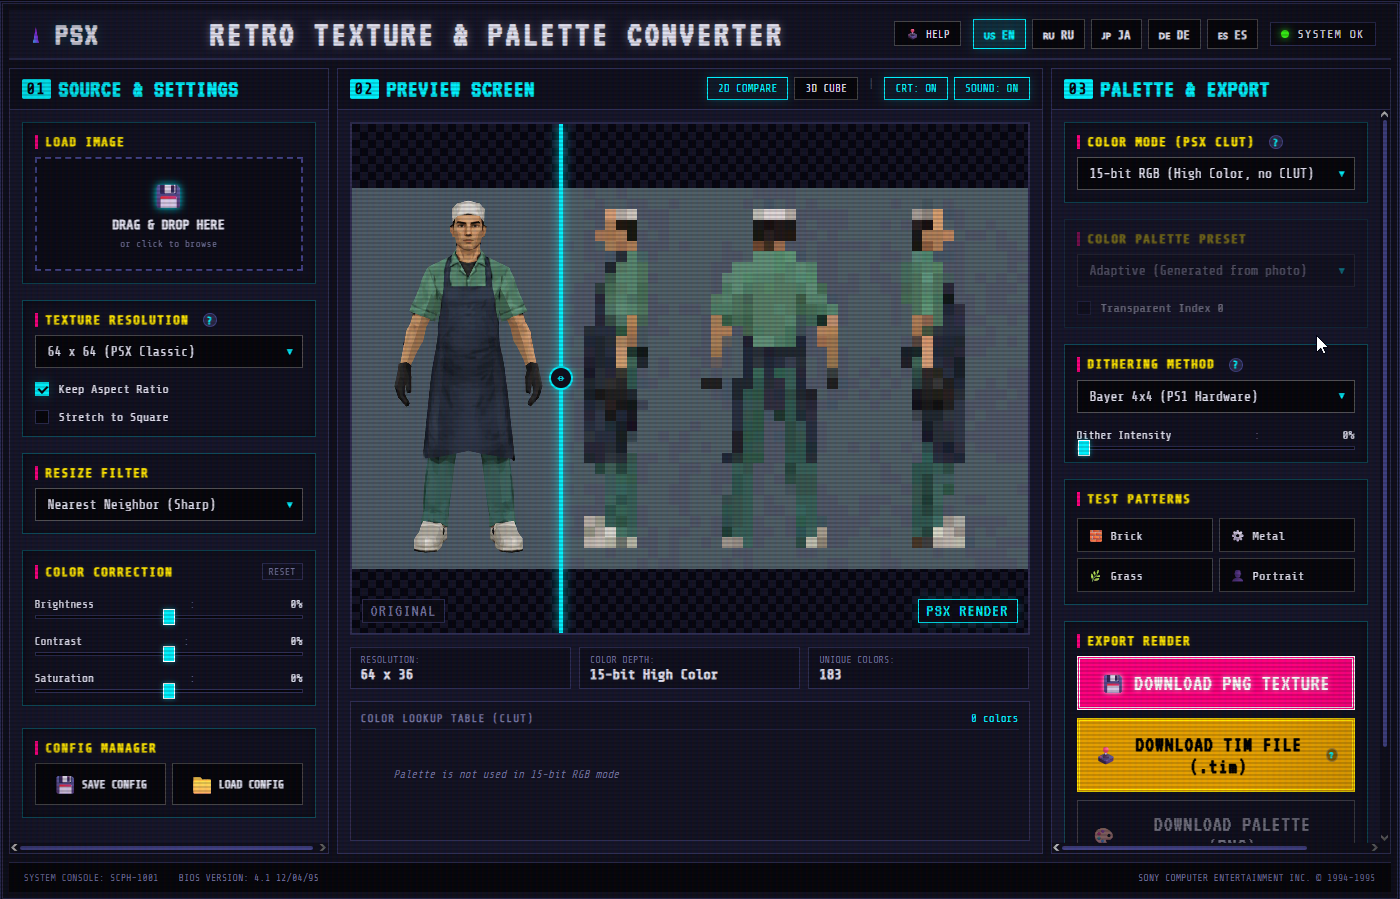This screenshot has width=1400, height=899.
Task: Click Download Palette button
Action: pyautogui.click(x=1216, y=822)
